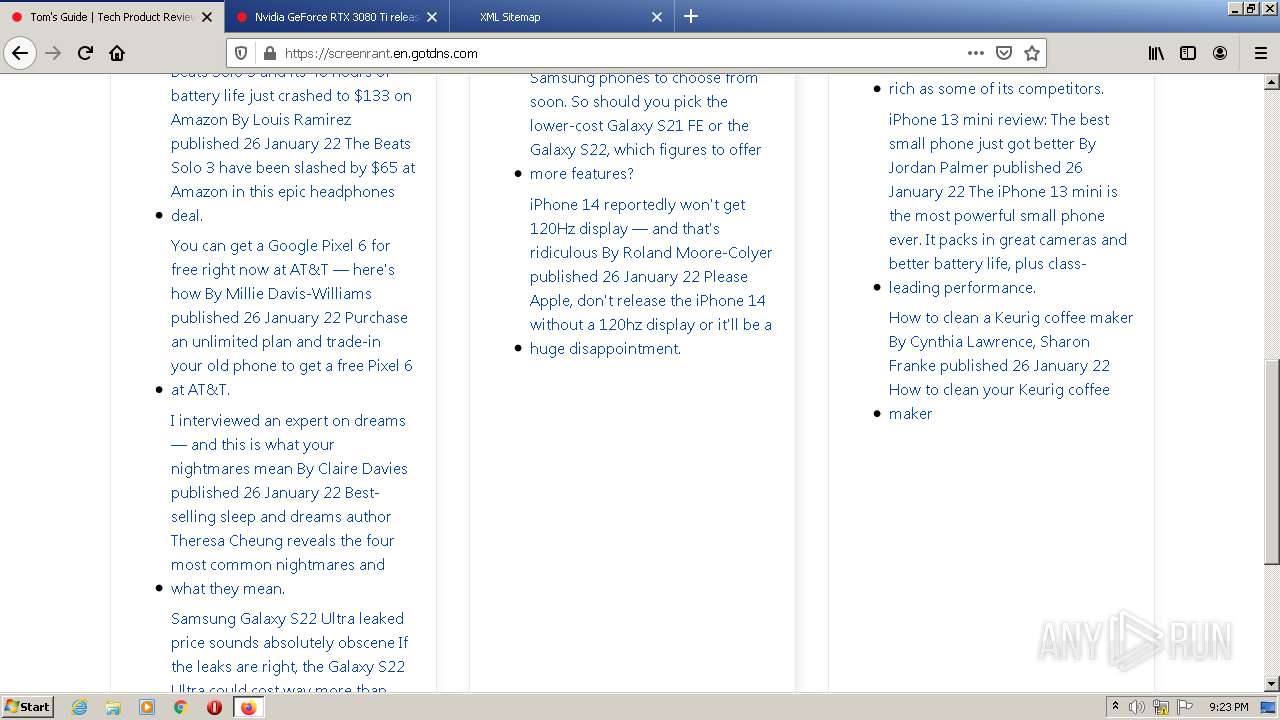Toggle the sidebars view icon
The height and width of the screenshot is (720, 1280).
click(1188, 53)
